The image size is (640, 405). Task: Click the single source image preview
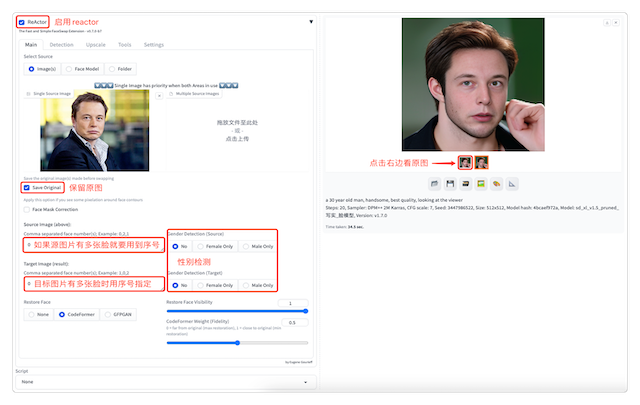pyautogui.click(x=95, y=131)
